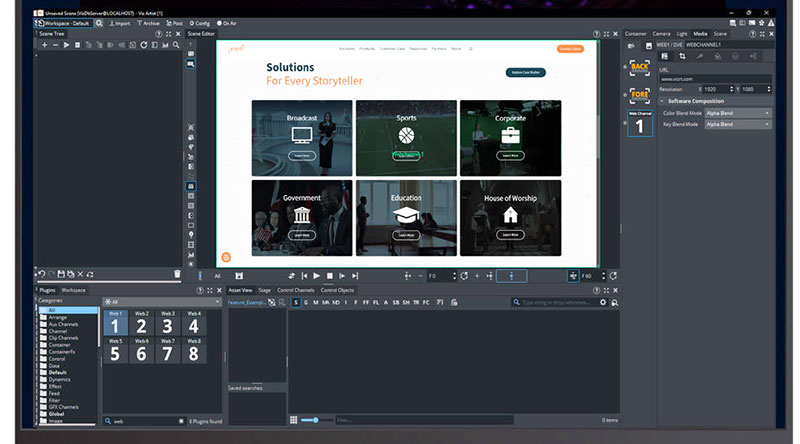Click the Web Channel 1 media asset
The width and height of the screenshot is (800, 444).
(x=640, y=125)
